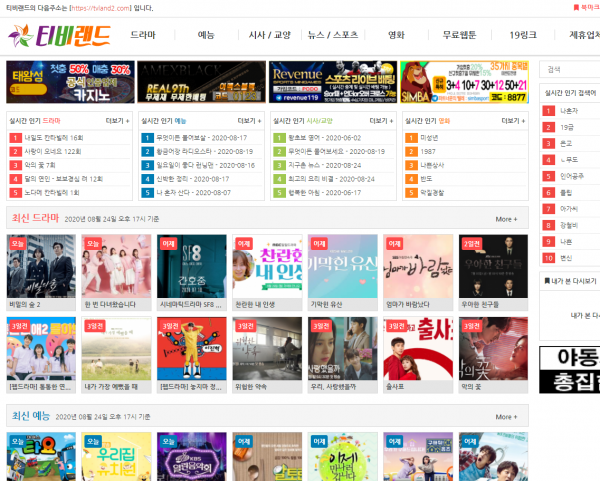The width and height of the screenshot is (600, 481).
Task: Click popular search term 인어공주
Action: coord(572,176)
